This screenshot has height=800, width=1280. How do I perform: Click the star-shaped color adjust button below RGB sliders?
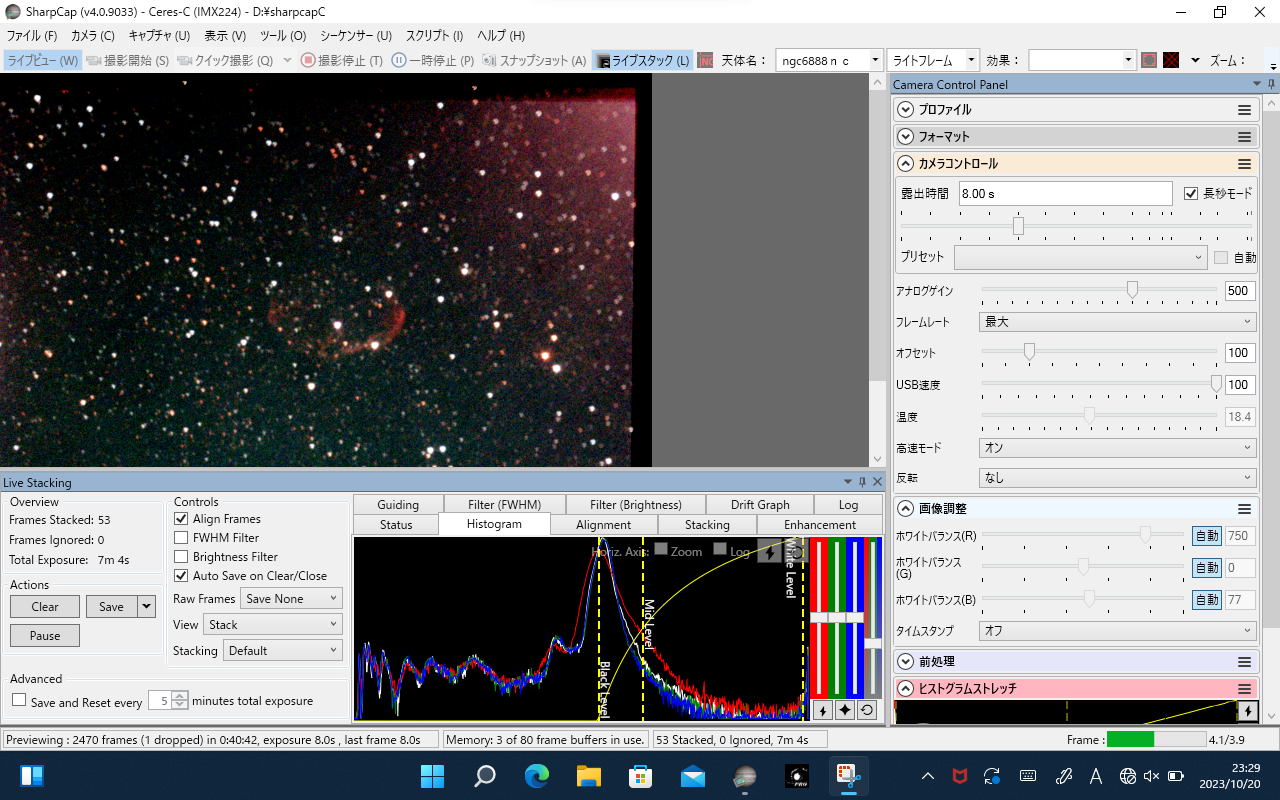coord(845,710)
